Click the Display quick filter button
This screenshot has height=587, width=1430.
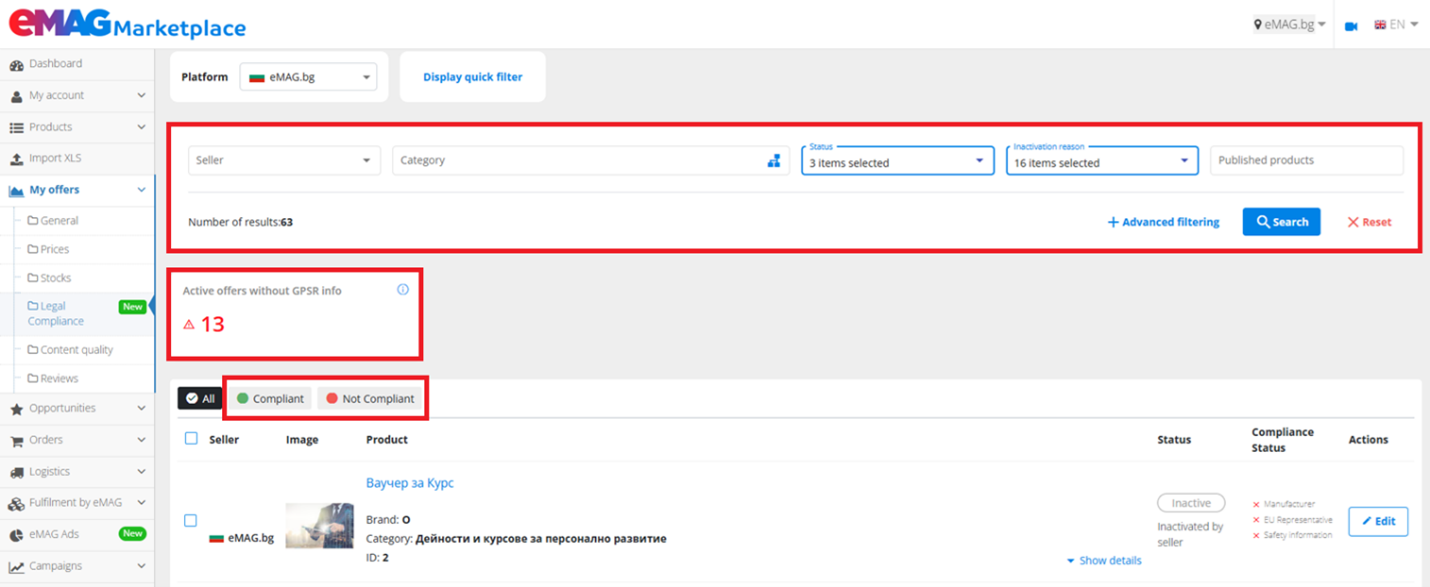click(x=472, y=77)
